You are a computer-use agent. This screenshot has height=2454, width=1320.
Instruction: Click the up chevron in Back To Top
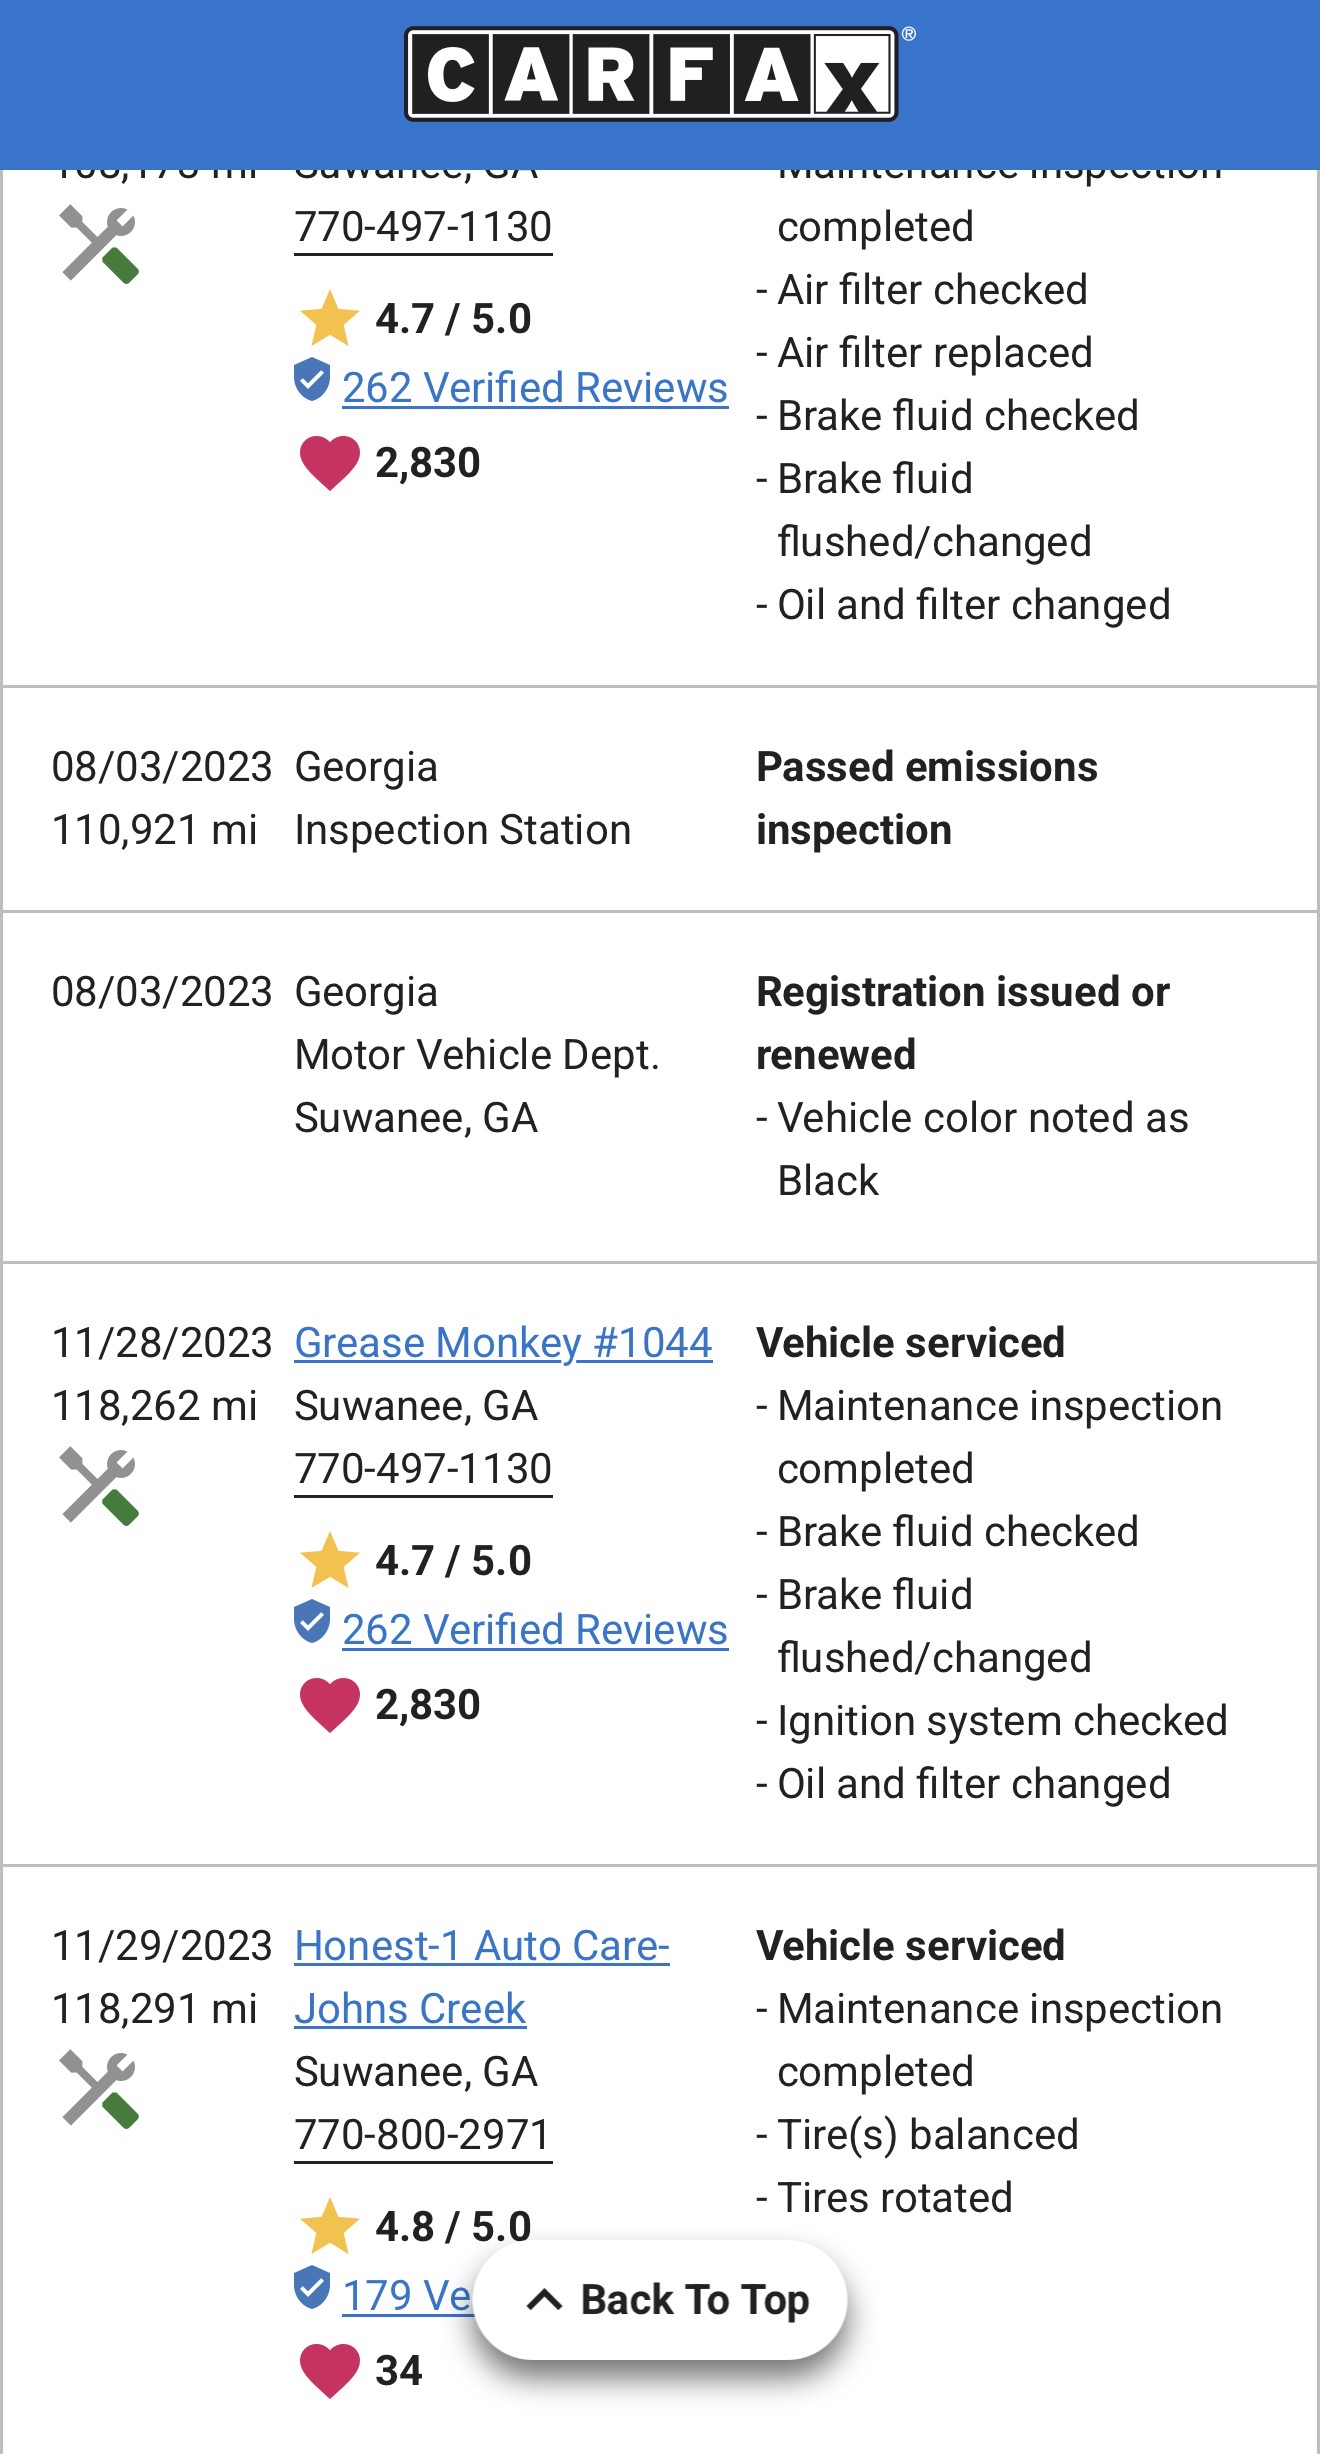point(544,2300)
